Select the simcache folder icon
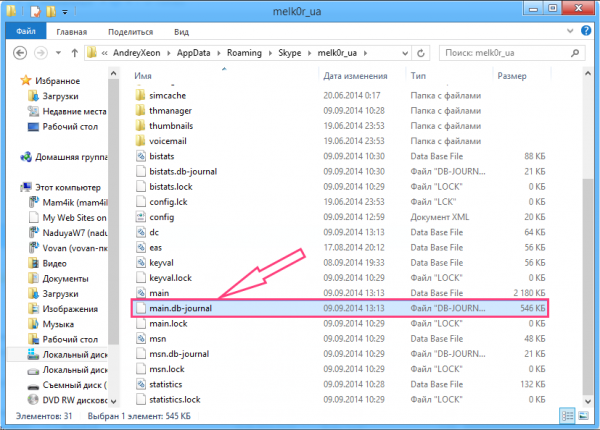 tap(141, 95)
